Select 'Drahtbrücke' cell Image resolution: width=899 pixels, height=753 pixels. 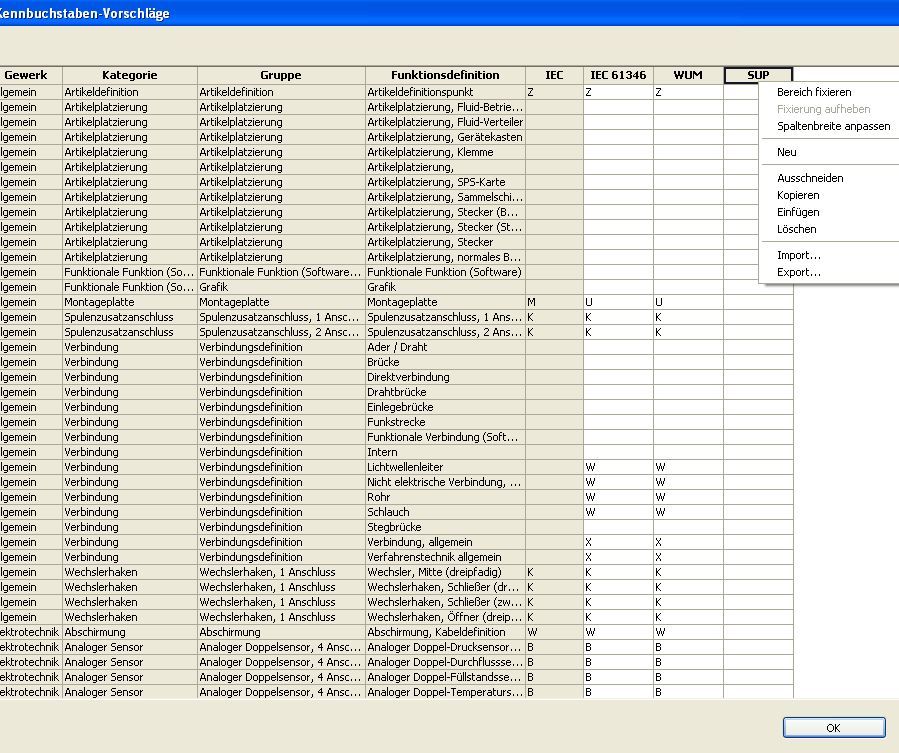pyautogui.click(x=445, y=392)
